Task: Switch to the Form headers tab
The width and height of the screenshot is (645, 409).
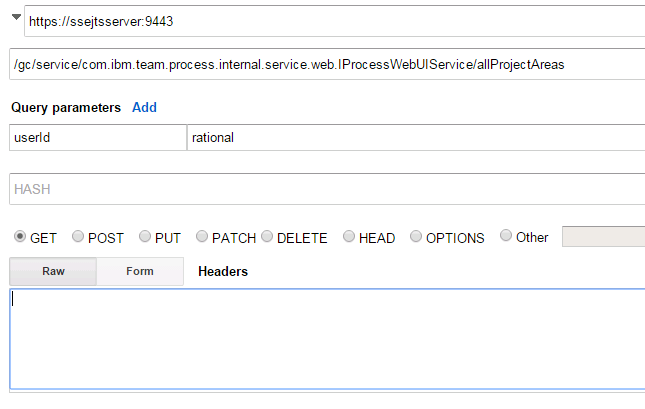Action: point(140,271)
